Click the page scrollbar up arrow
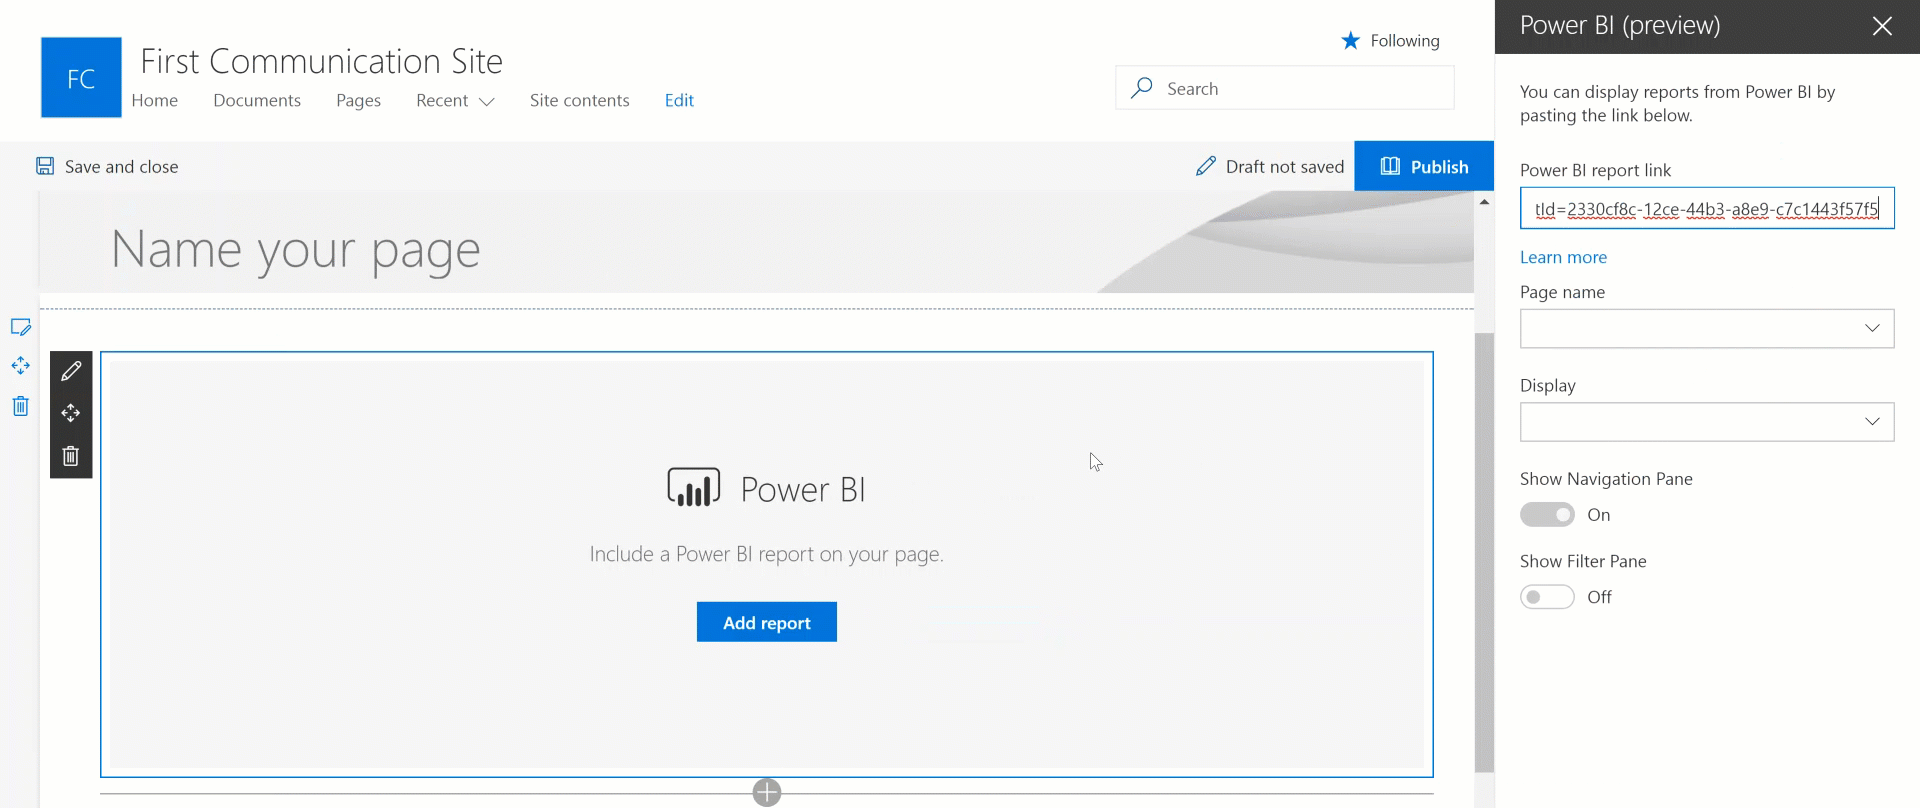Screen dimensions: 1920x808 coord(1484,202)
